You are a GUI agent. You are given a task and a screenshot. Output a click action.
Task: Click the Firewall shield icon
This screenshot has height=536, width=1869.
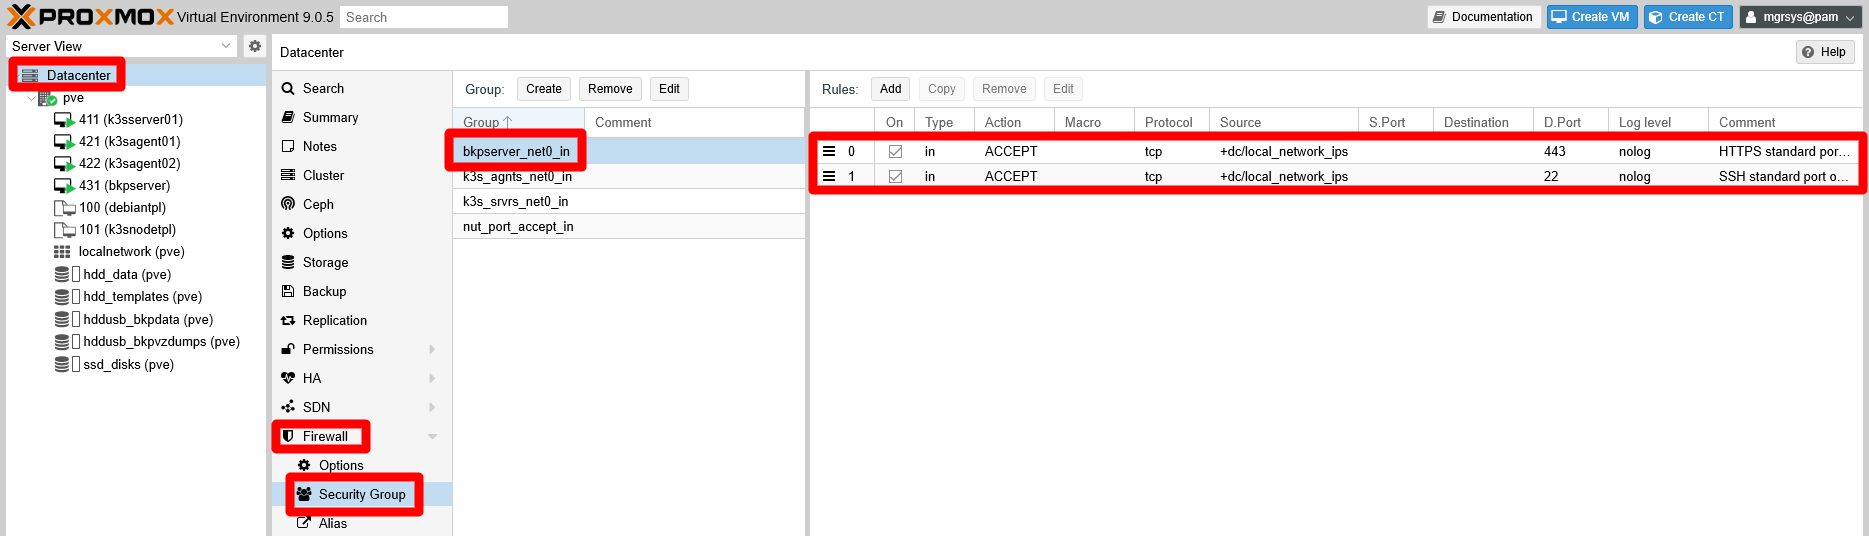pos(288,436)
